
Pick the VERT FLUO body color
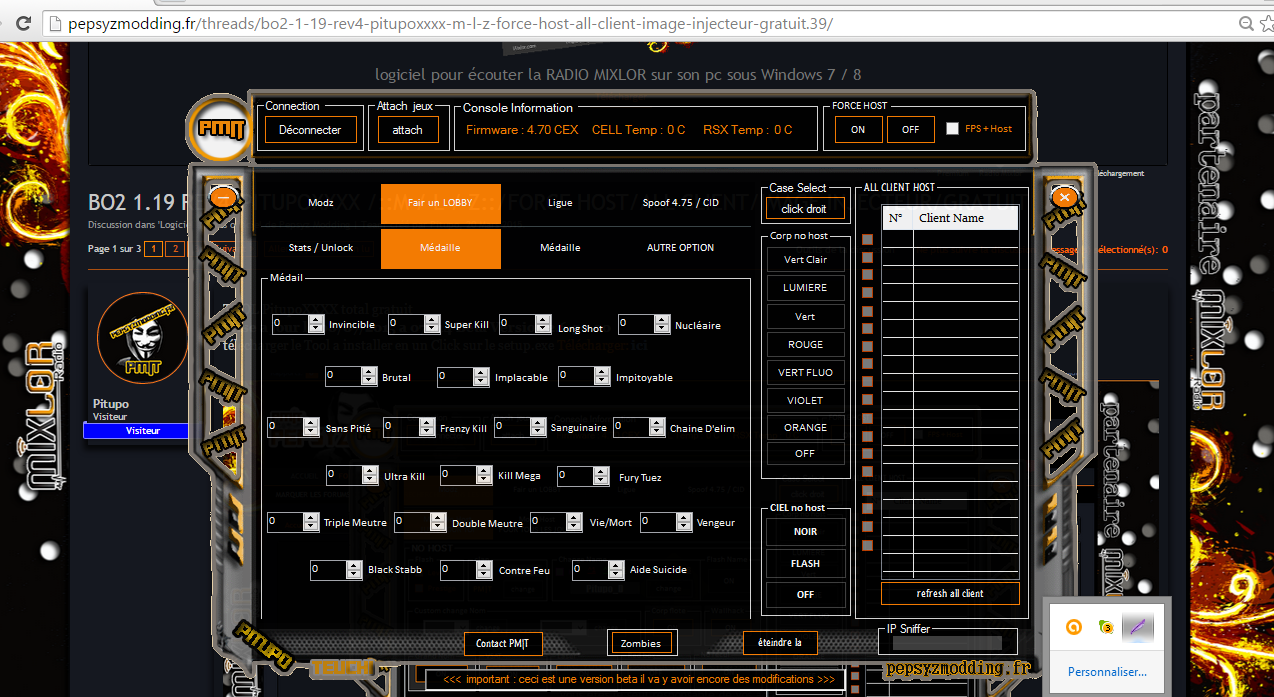click(806, 373)
